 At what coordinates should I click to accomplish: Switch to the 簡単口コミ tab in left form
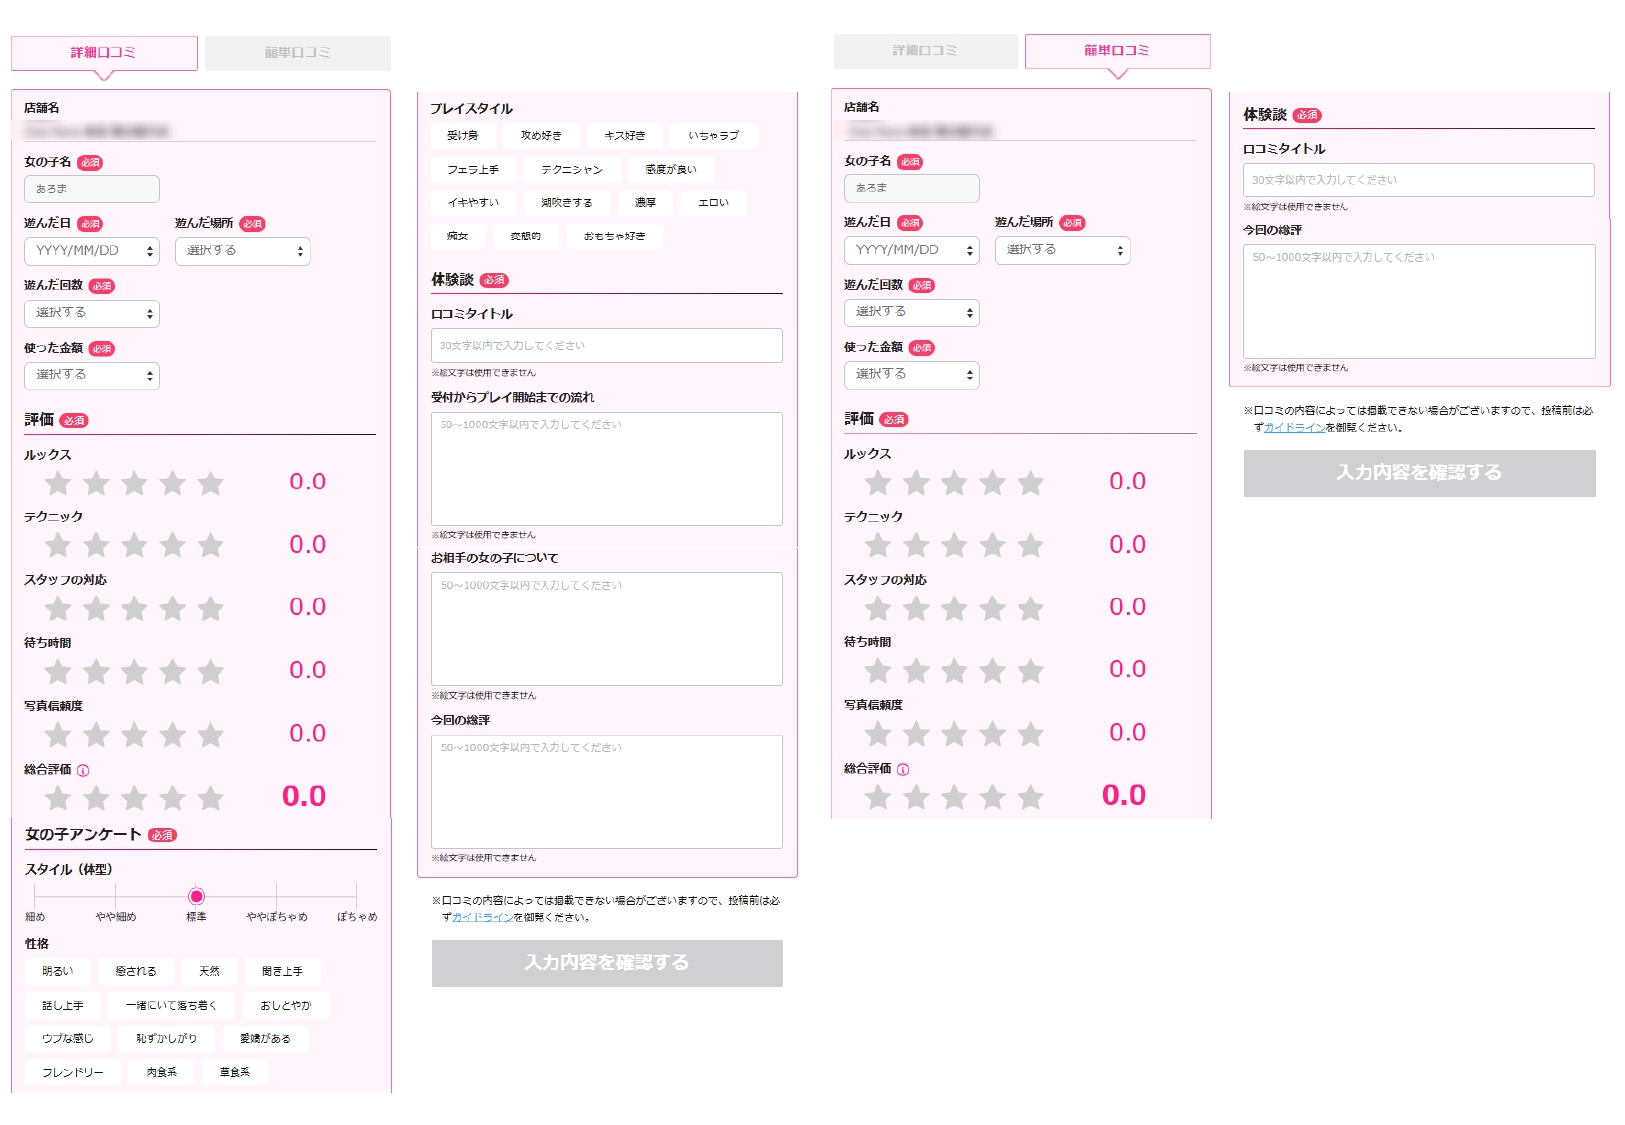tap(297, 53)
